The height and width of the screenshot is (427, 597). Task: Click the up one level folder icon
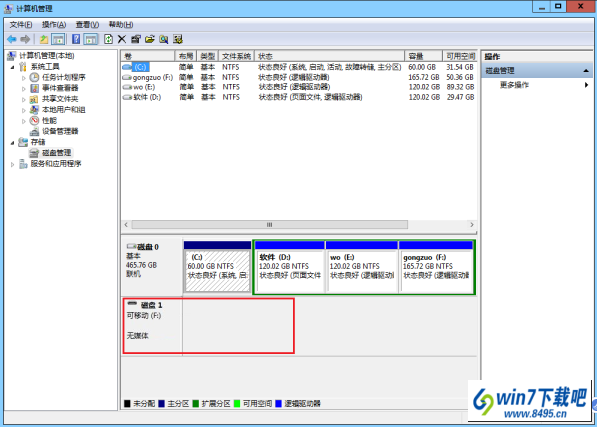(44, 39)
